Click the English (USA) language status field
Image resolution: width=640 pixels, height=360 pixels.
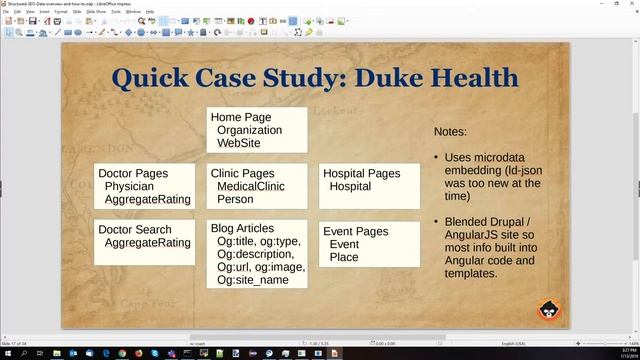513,344
